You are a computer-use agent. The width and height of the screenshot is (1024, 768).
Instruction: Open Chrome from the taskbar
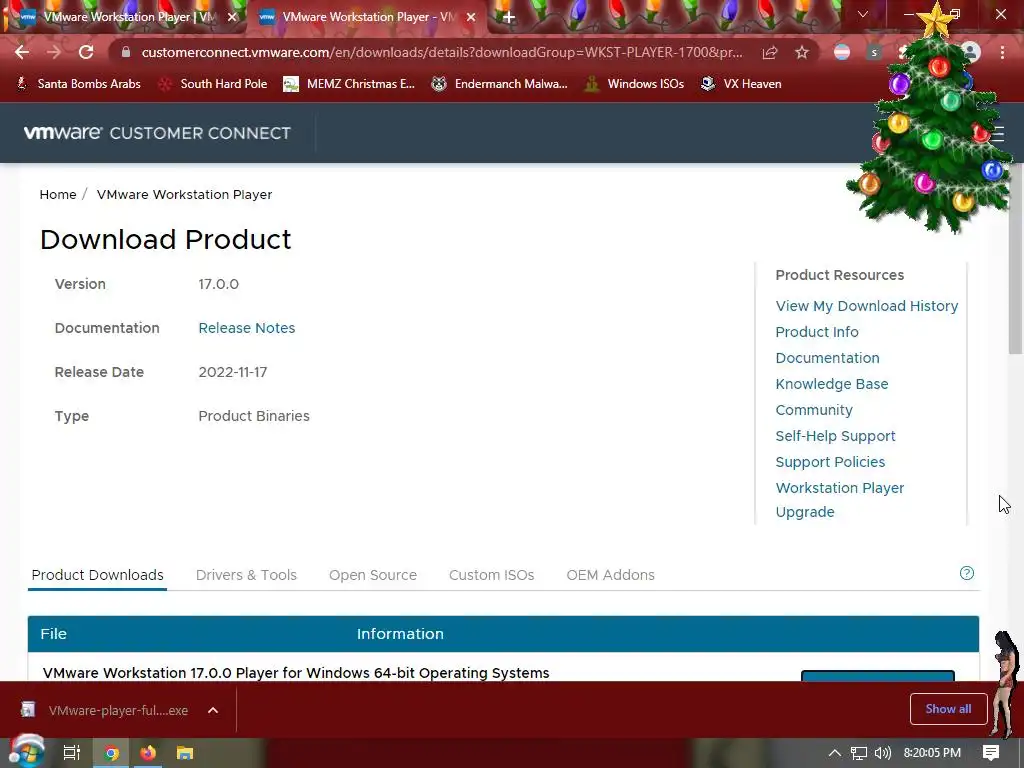click(111, 753)
